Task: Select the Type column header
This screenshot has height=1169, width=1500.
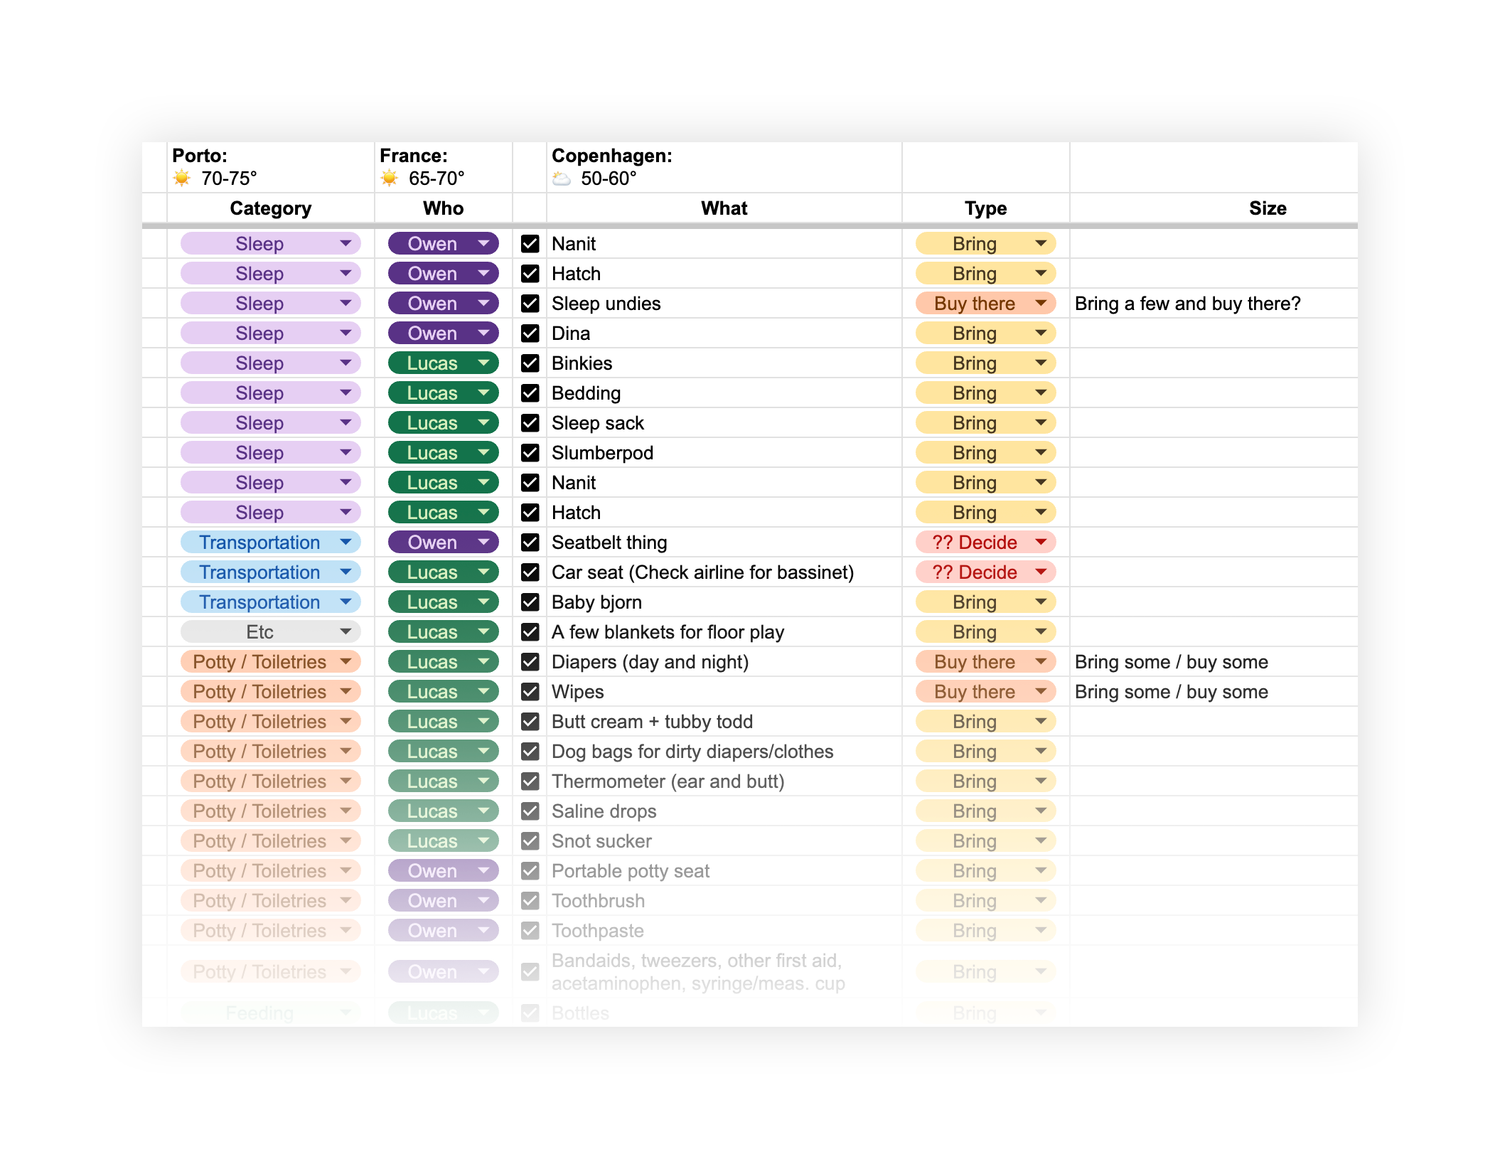Action: [985, 208]
